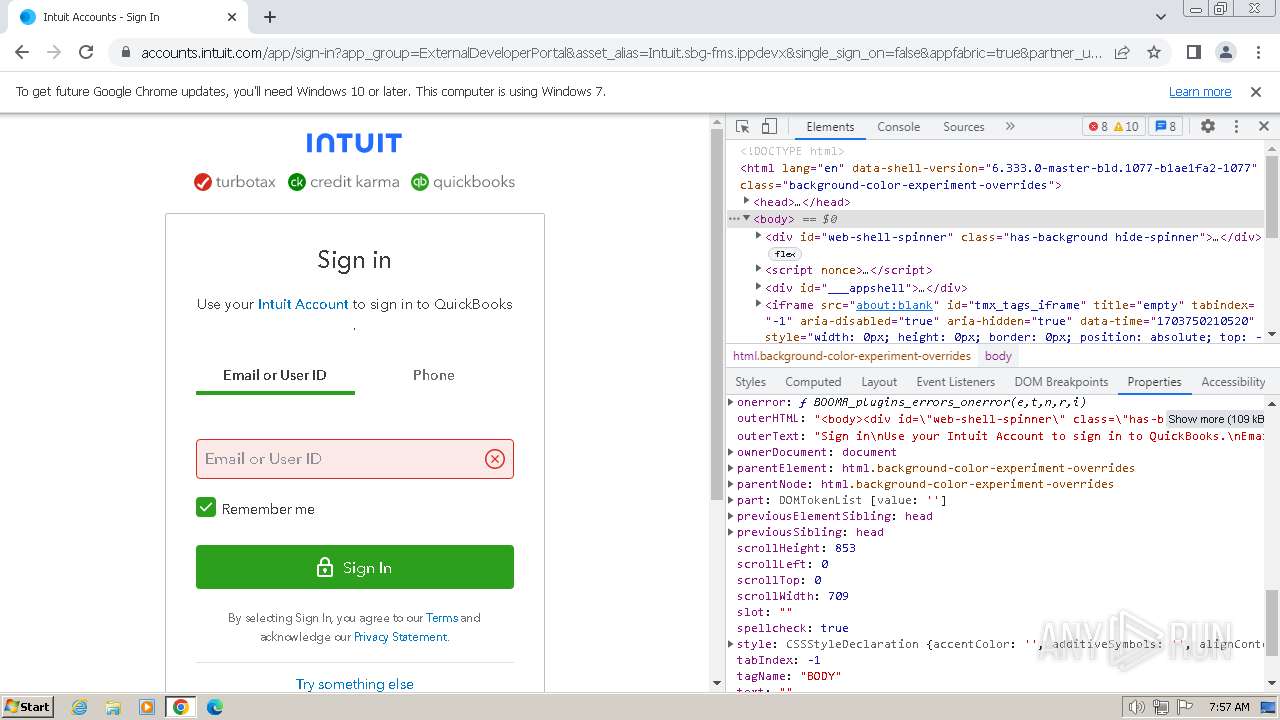Screen dimensions: 1280x720
Task: Open the 8 issues badge
Action: 1165,127
